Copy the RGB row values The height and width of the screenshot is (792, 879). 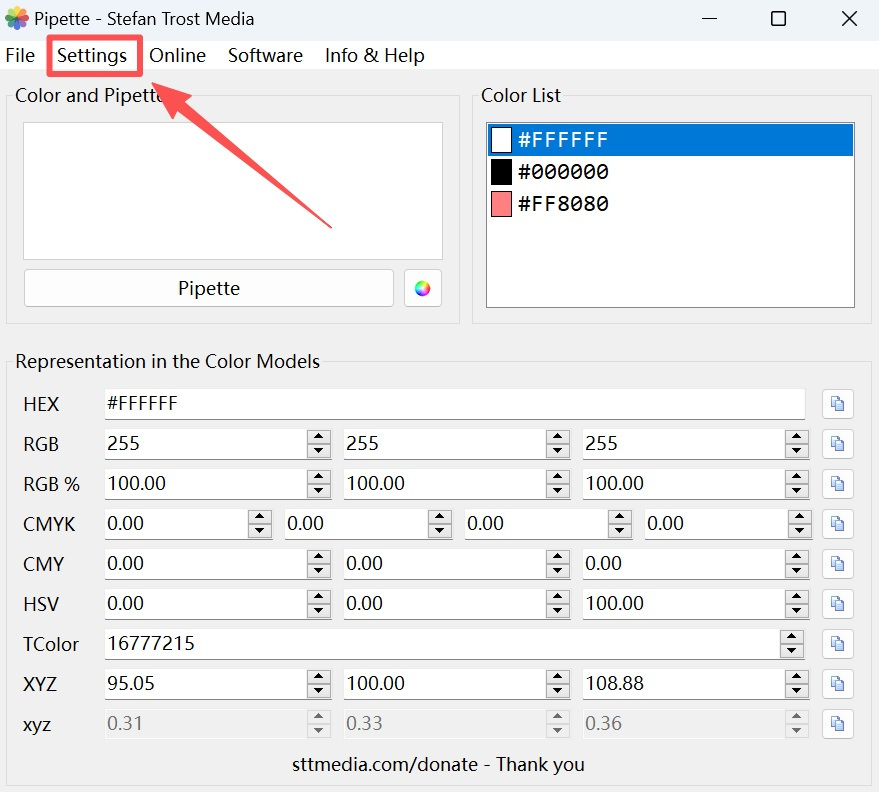(838, 444)
